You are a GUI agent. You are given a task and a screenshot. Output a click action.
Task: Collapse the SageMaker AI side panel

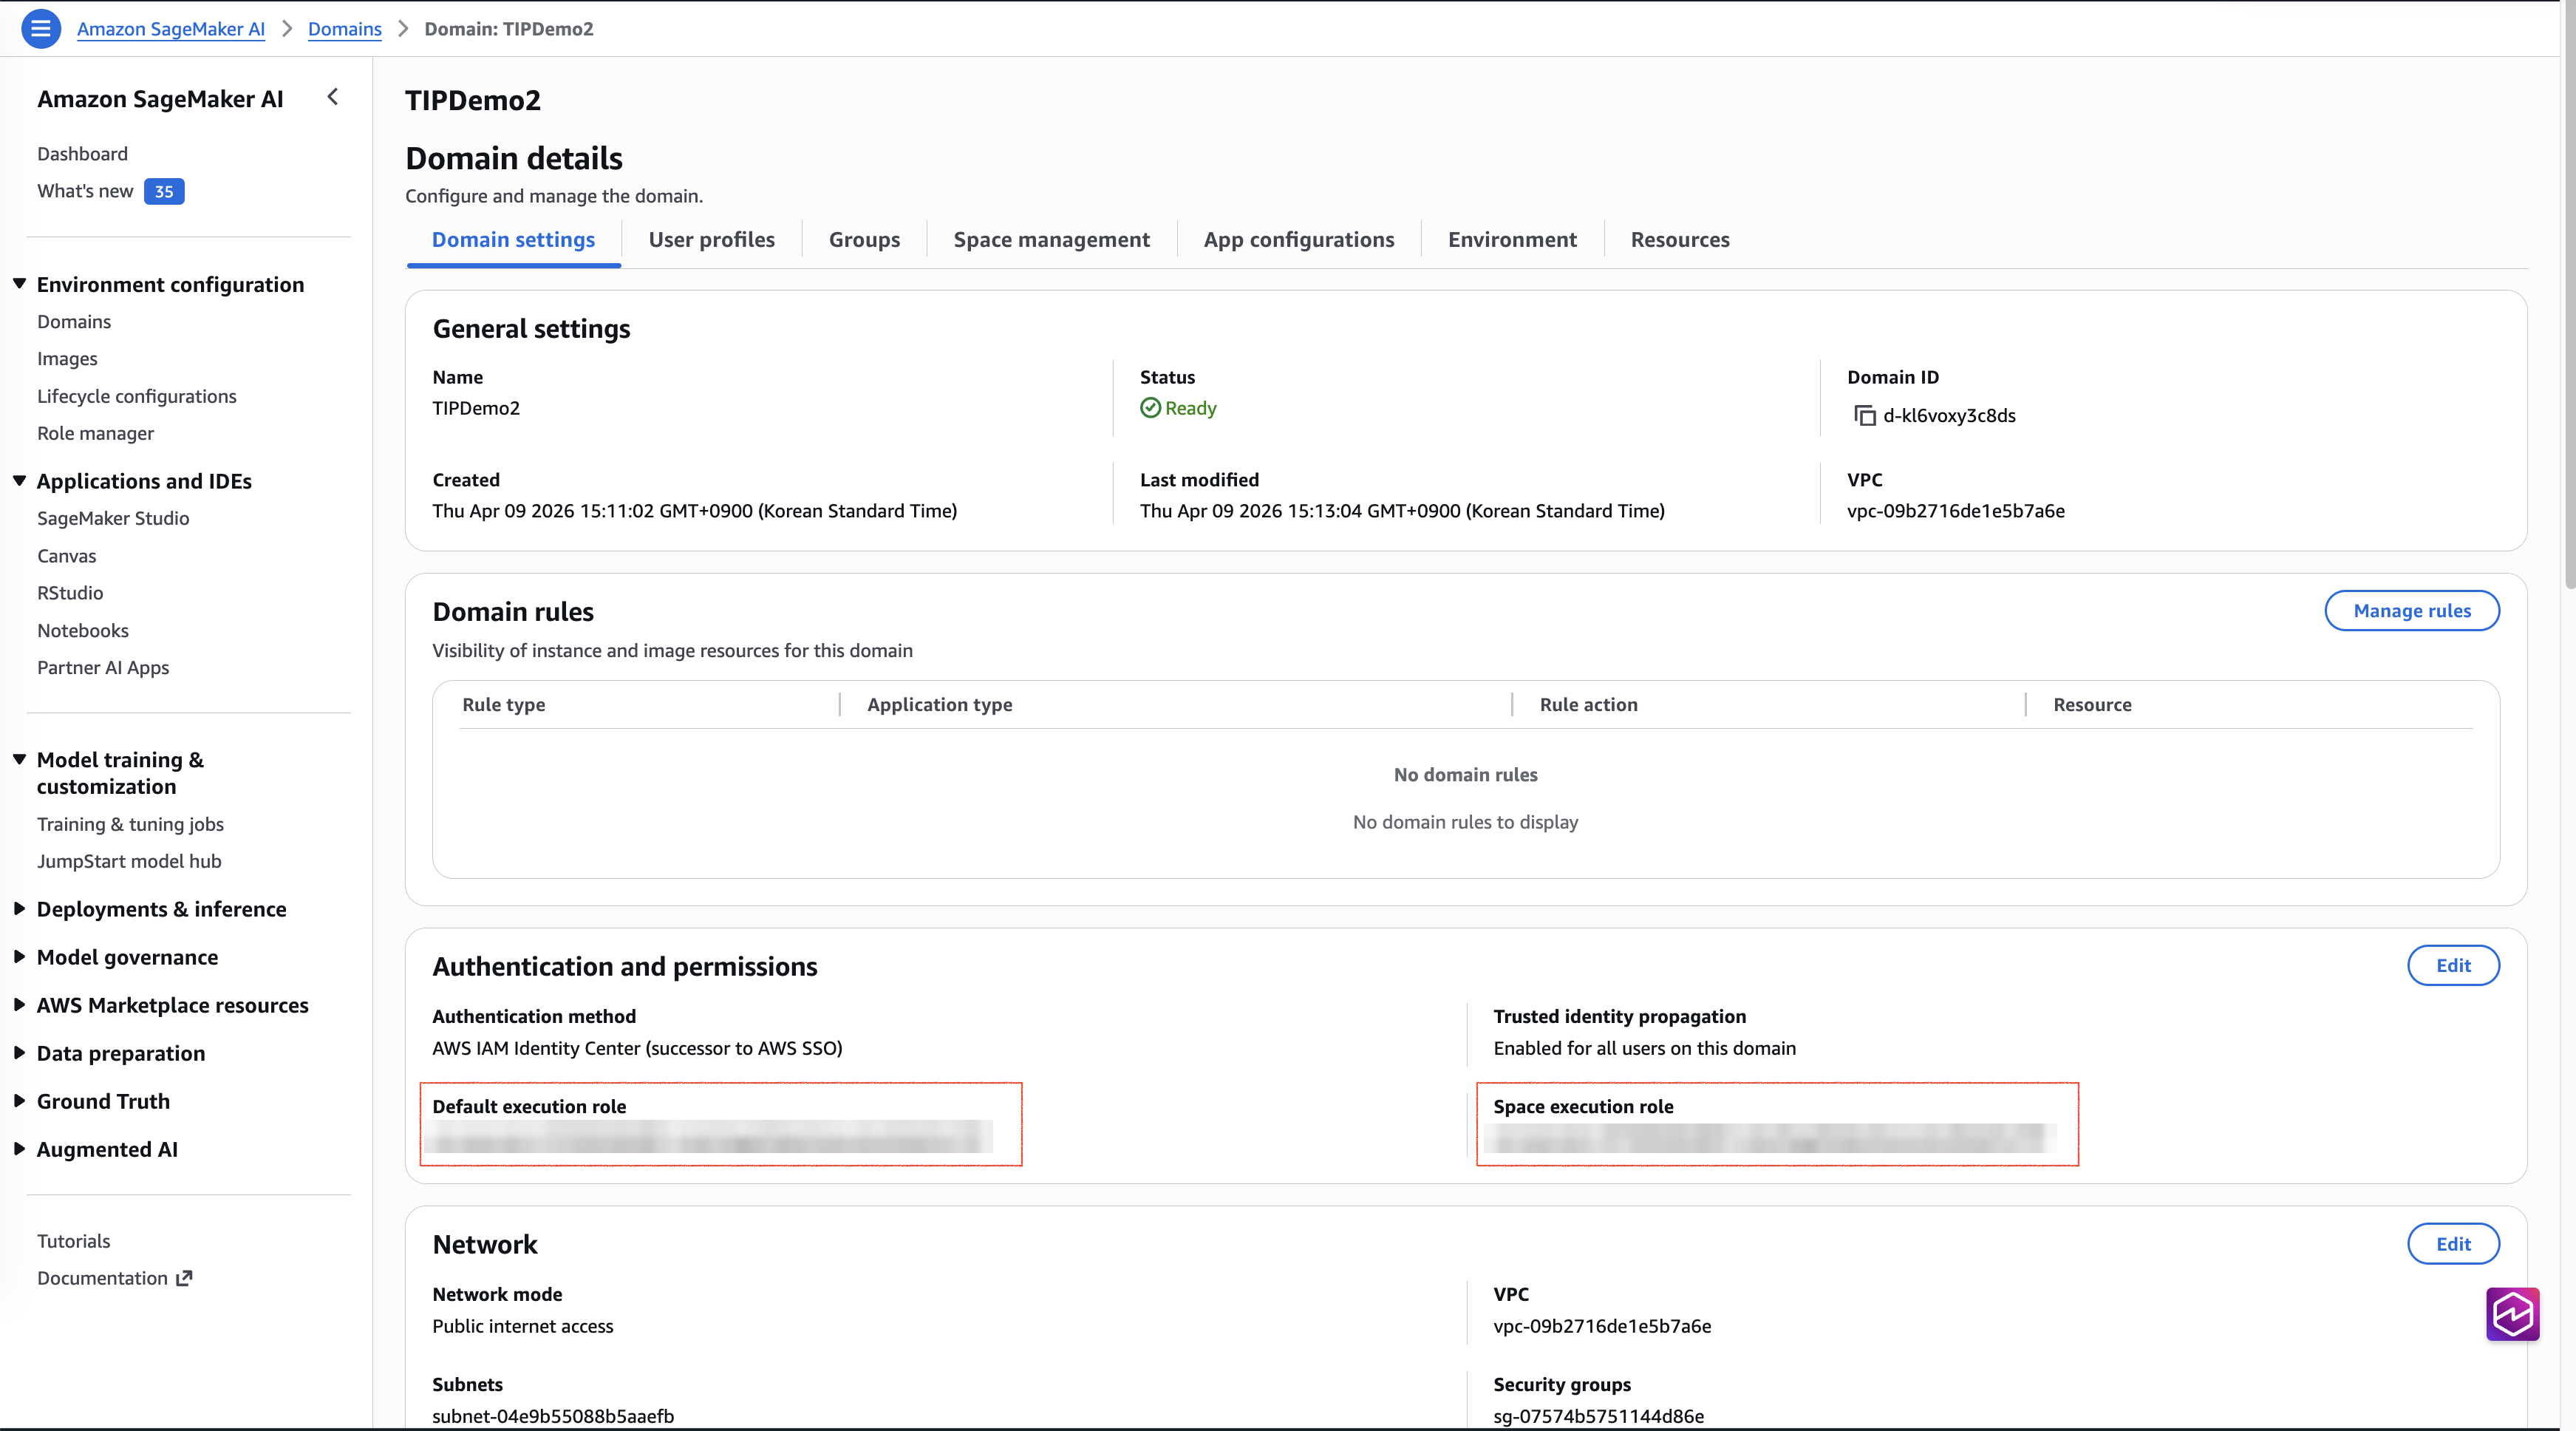point(333,97)
